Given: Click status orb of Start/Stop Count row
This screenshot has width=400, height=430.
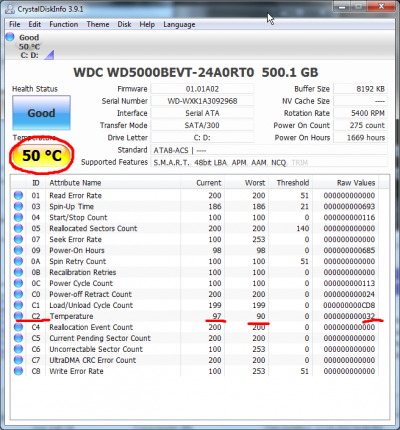Looking at the screenshot, I should (18, 217).
